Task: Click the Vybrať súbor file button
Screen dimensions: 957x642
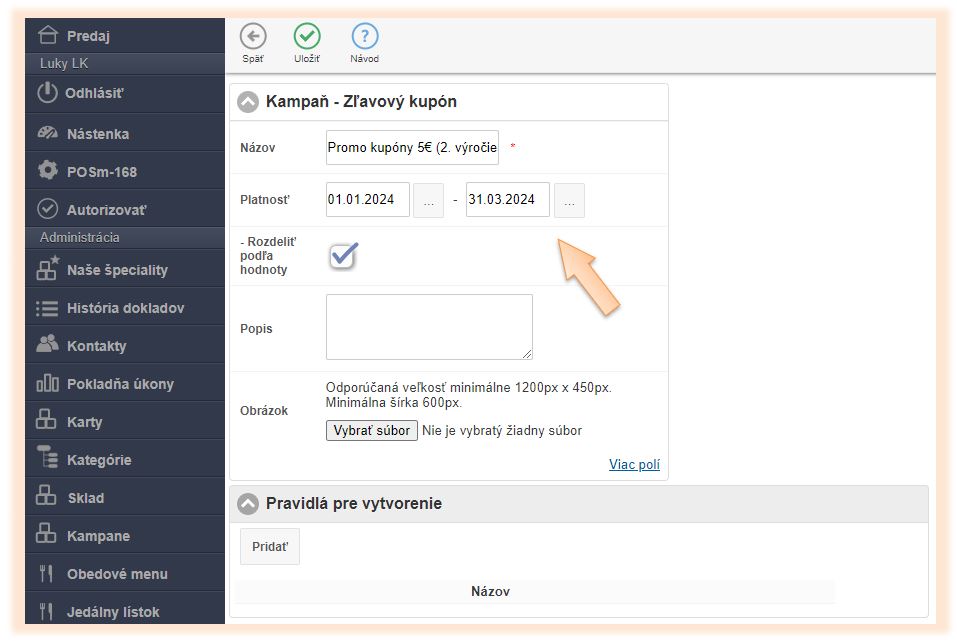Action: pyautogui.click(x=372, y=431)
